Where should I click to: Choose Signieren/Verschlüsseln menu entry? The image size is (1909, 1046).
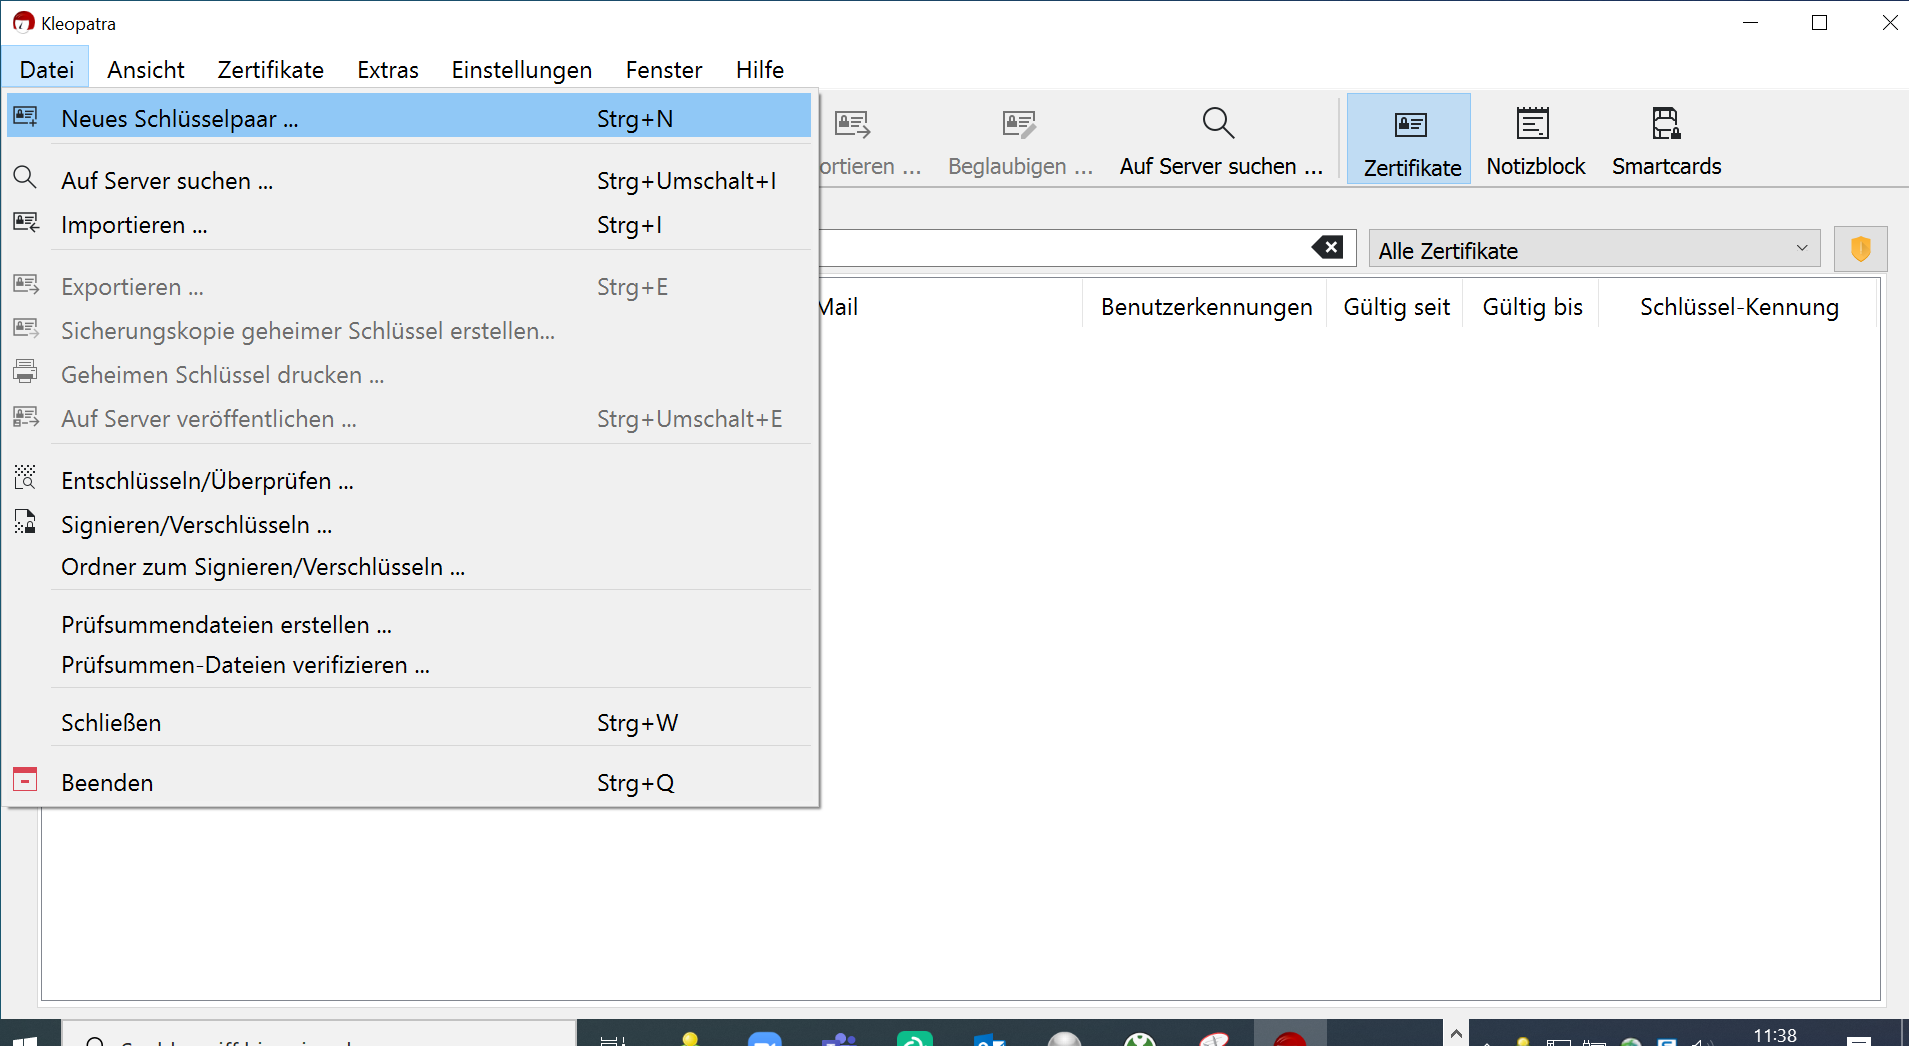point(196,525)
